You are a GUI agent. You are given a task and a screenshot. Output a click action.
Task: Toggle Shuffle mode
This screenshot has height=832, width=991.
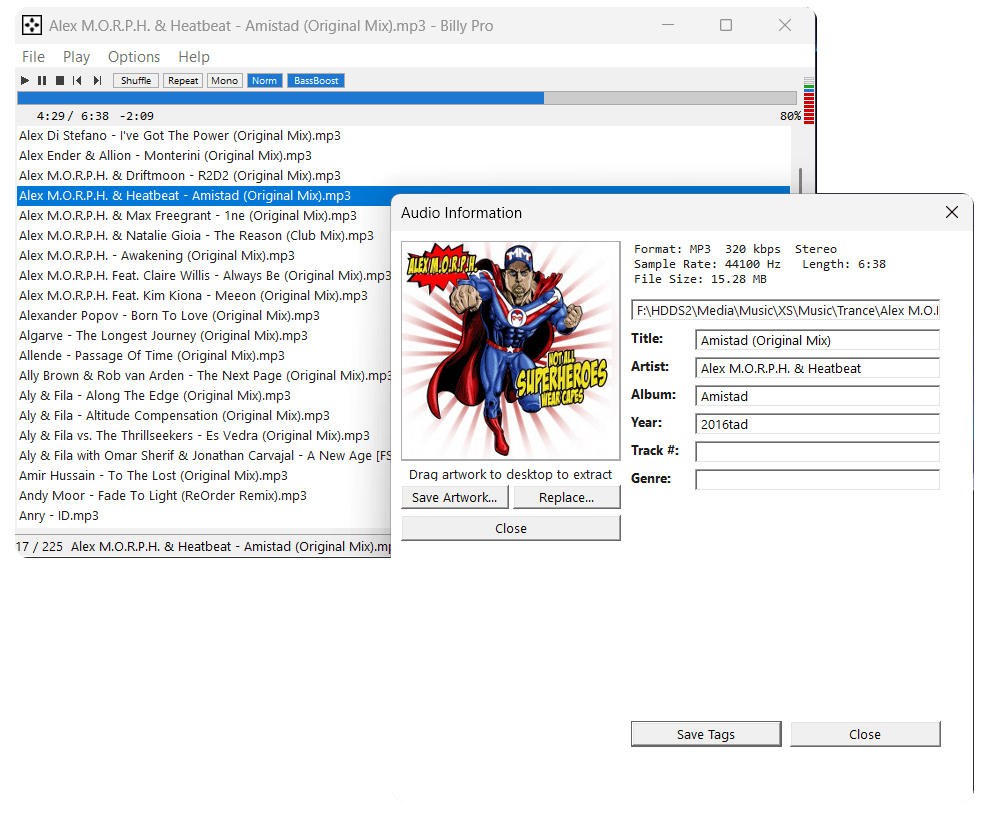(136, 81)
